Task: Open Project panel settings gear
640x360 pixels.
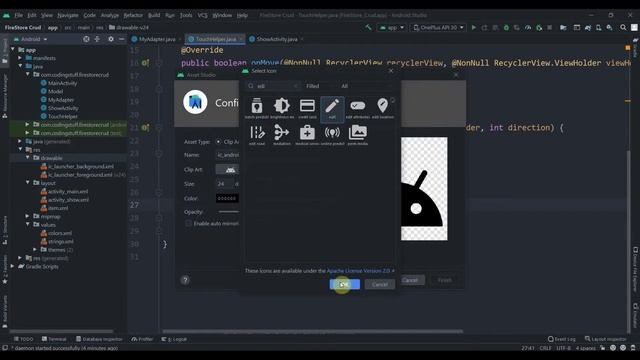Action: (111, 39)
